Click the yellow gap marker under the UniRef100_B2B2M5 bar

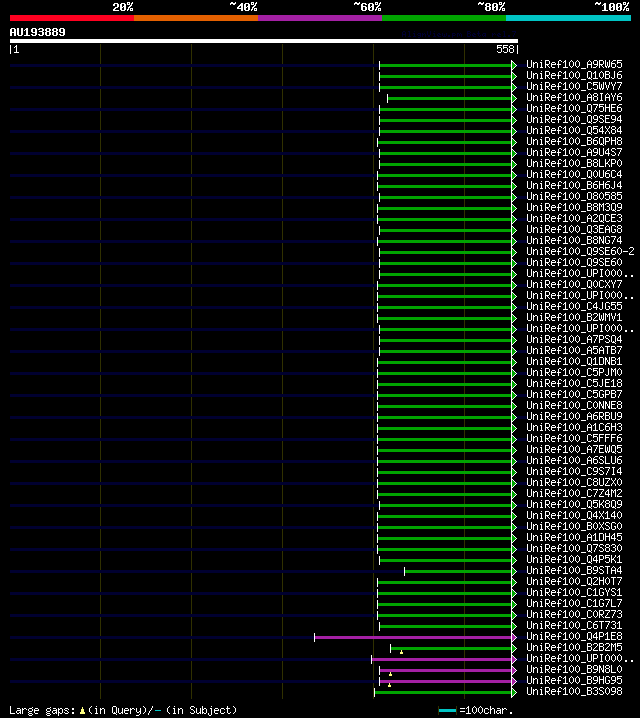[401, 652]
